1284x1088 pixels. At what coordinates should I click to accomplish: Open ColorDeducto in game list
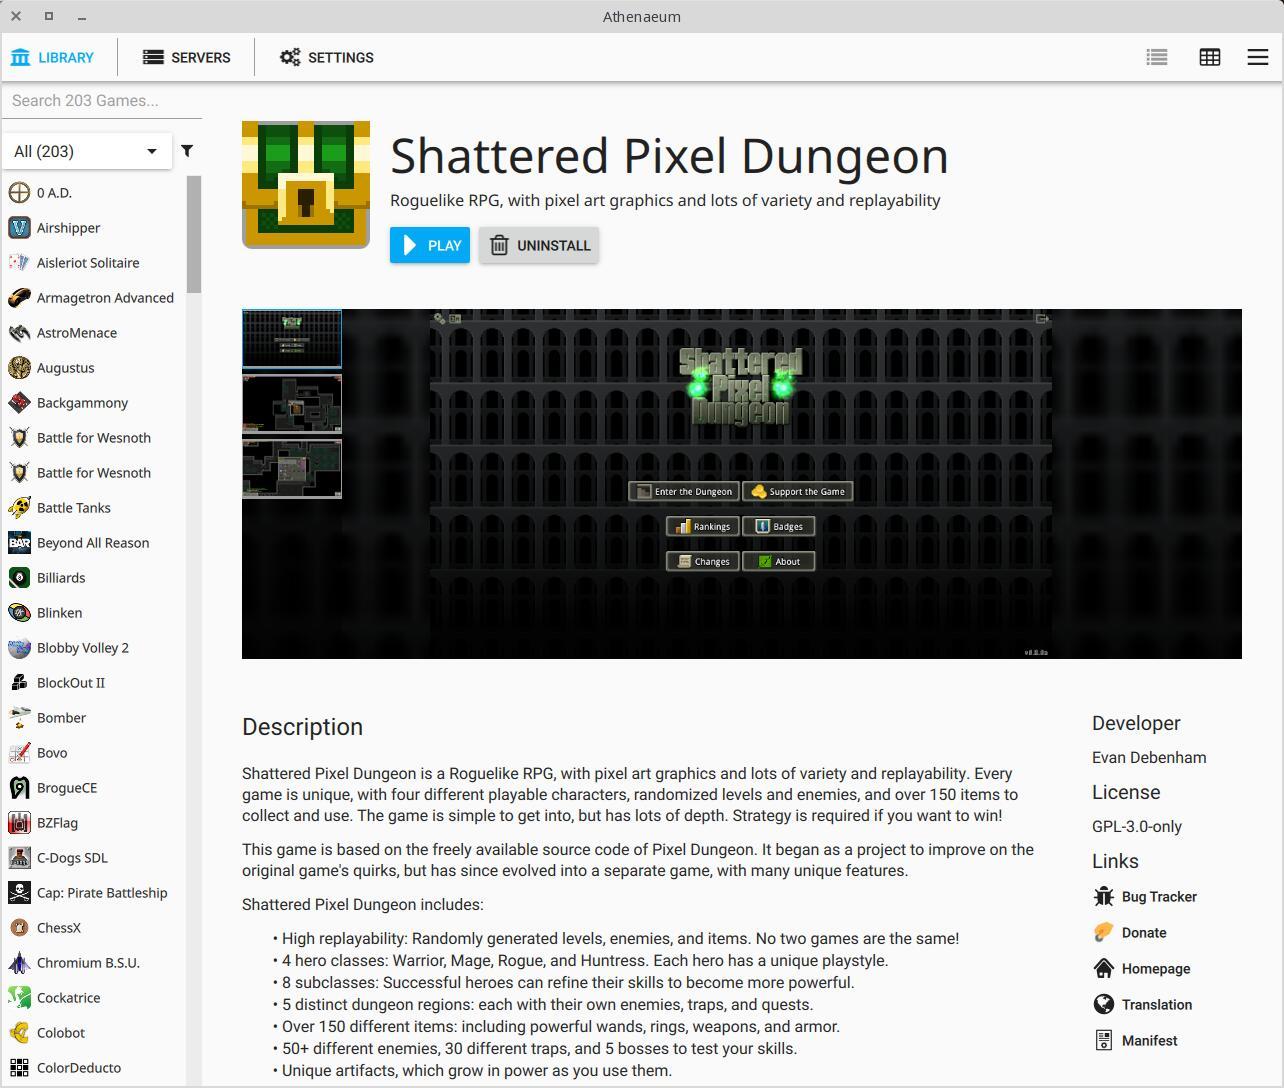(93, 1067)
